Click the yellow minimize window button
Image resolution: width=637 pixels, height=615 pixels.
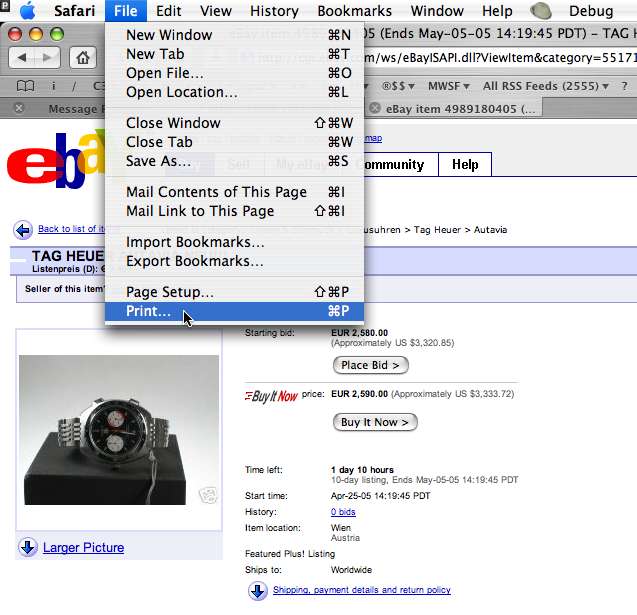click(x=36, y=34)
